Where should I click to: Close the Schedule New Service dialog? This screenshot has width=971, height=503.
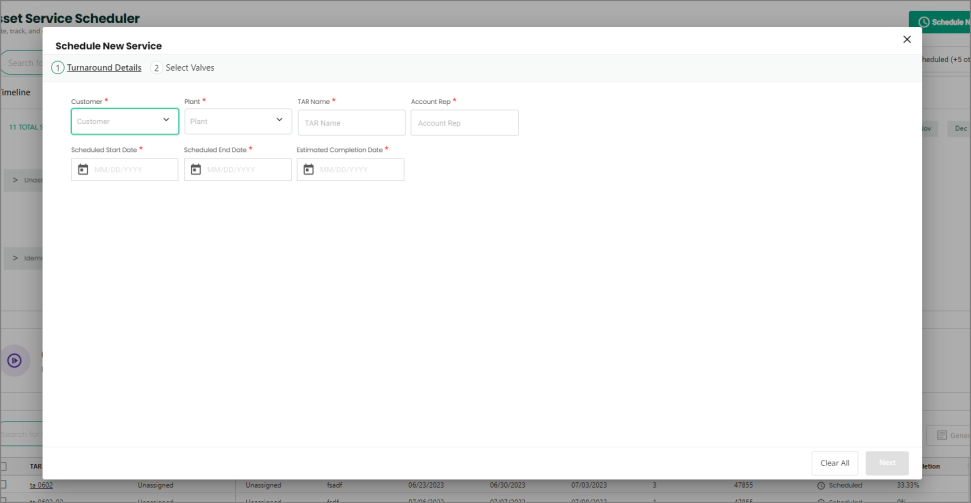click(x=907, y=40)
